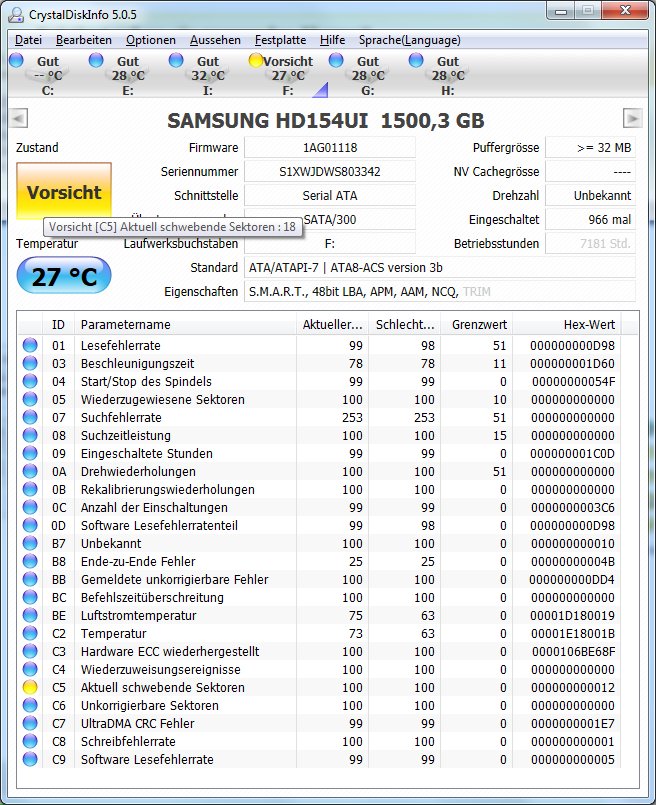Screen dimensions: 656x805
Task: Click status icon for Start/Stop des Spindels
Action: pos(30,381)
